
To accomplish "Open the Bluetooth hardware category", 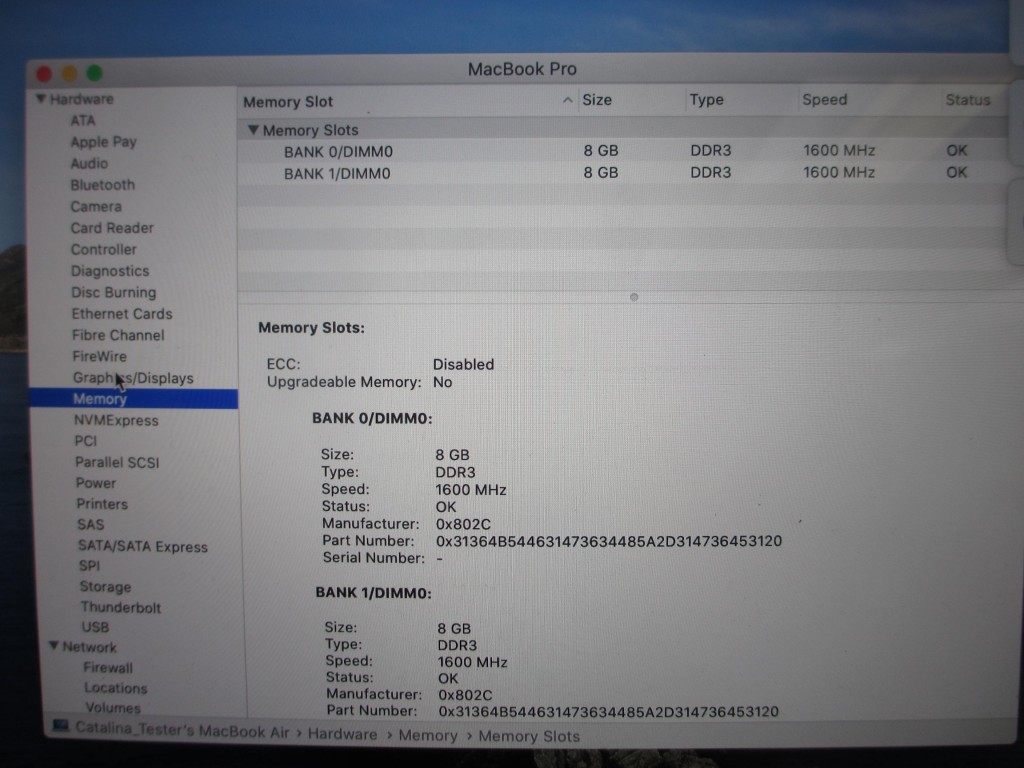I will 103,185.
